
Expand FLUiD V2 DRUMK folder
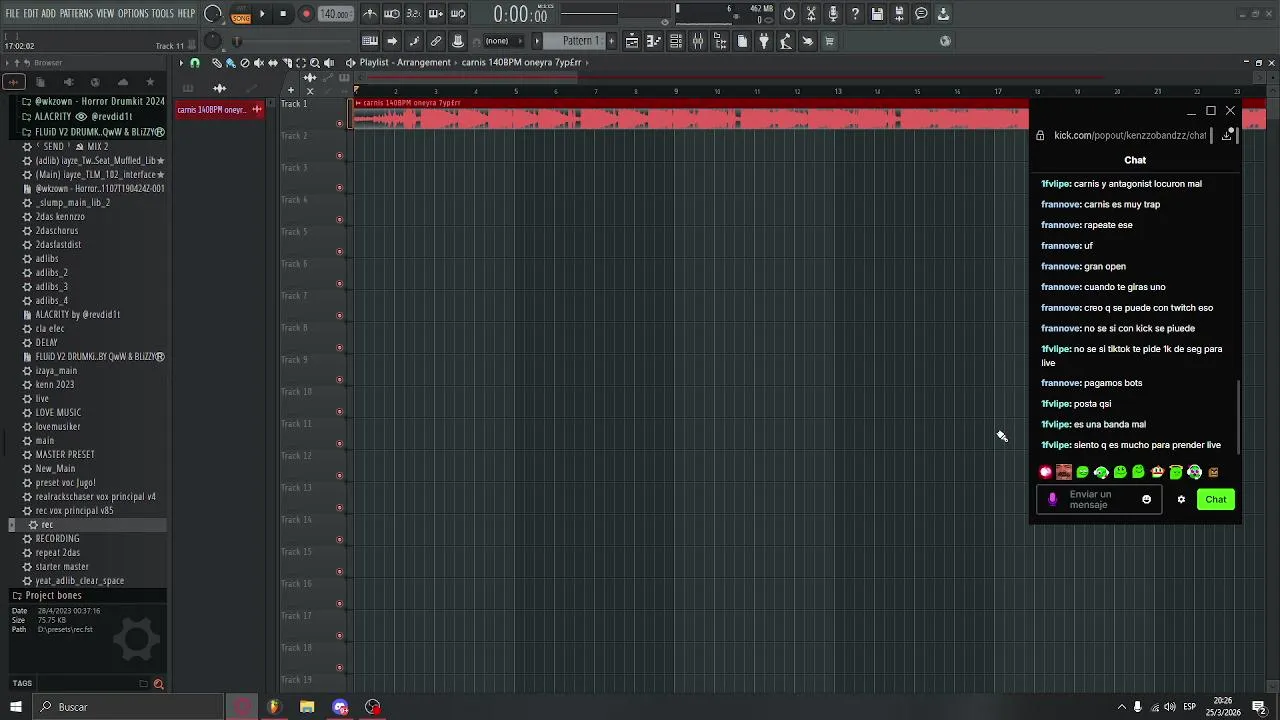click(x=91, y=131)
